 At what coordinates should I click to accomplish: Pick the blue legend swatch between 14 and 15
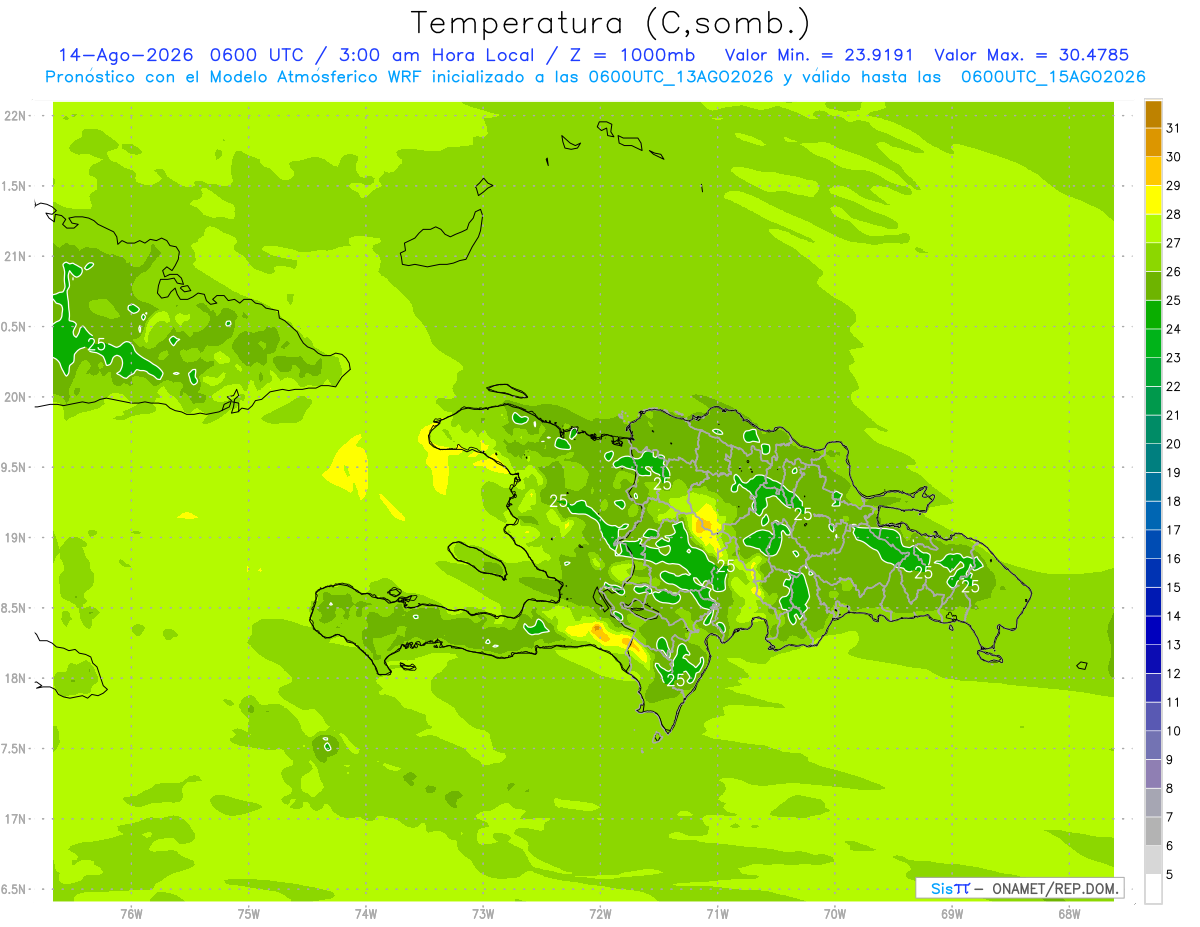pos(1153,601)
